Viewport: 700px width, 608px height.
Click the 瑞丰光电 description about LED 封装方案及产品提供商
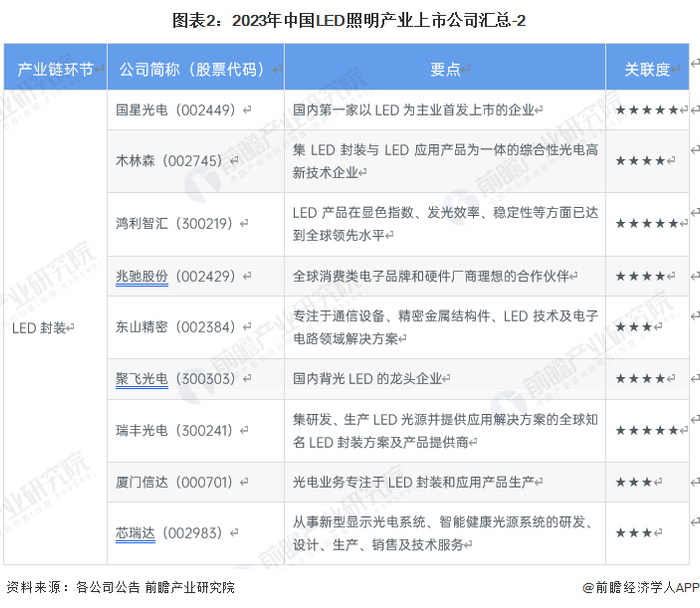(445, 431)
